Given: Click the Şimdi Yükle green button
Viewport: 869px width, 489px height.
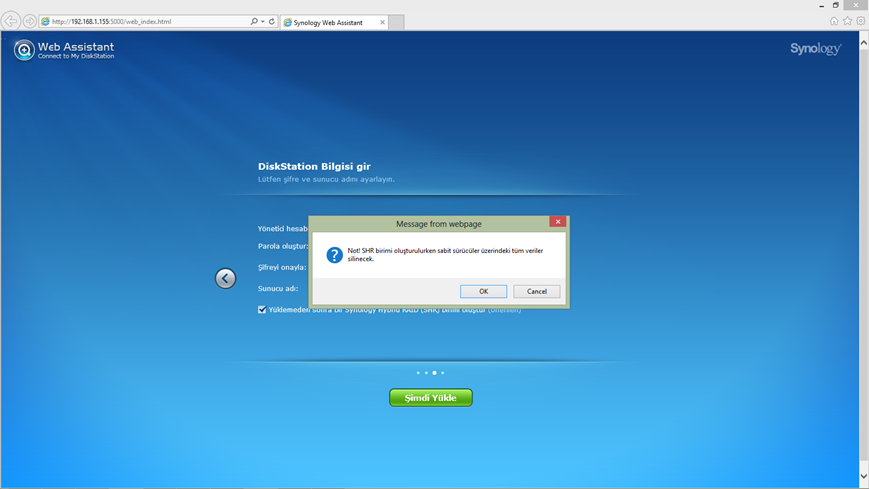Looking at the screenshot, I should coord(431,398).
